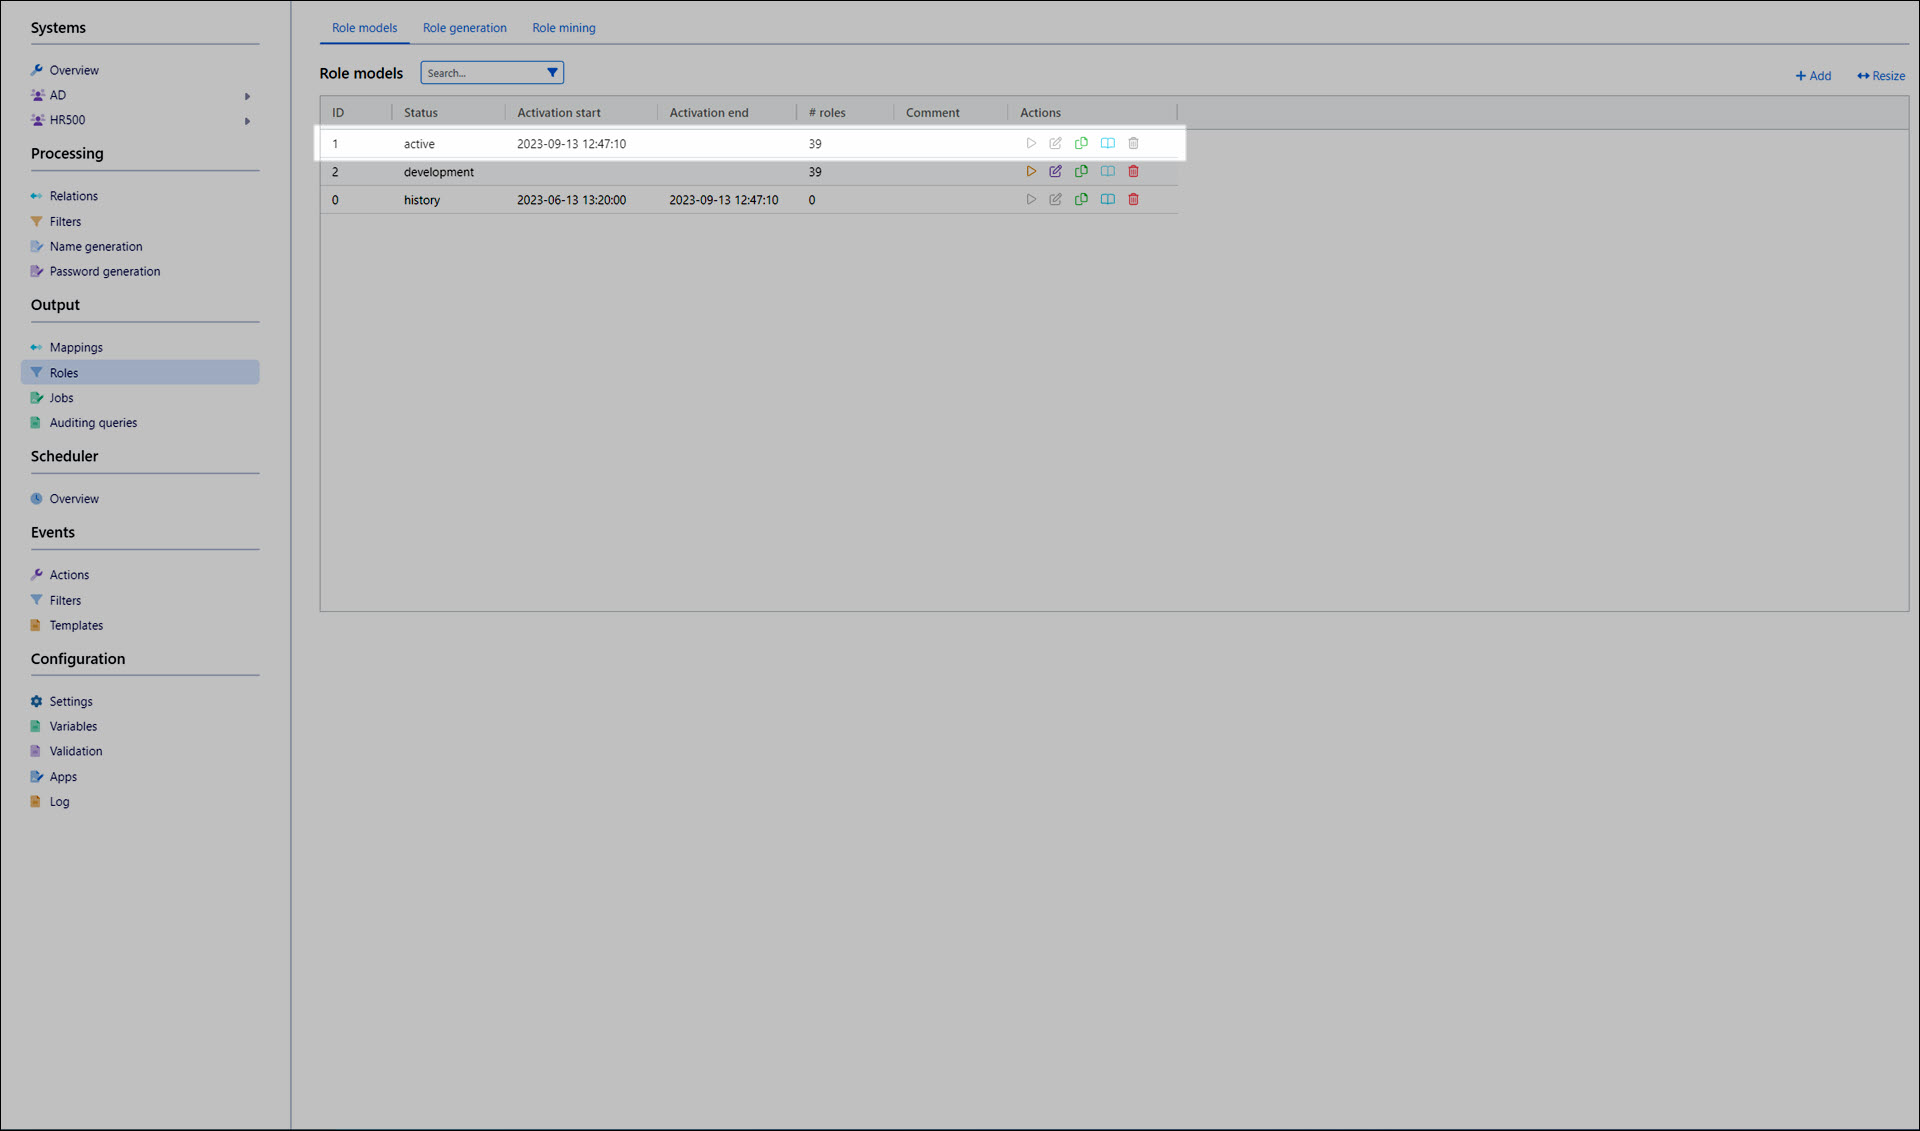Image resolution: width=1920 pixels, height=1131 pixels.
Task: Open Mappings in the Output section
Action: tap(76, 348)
